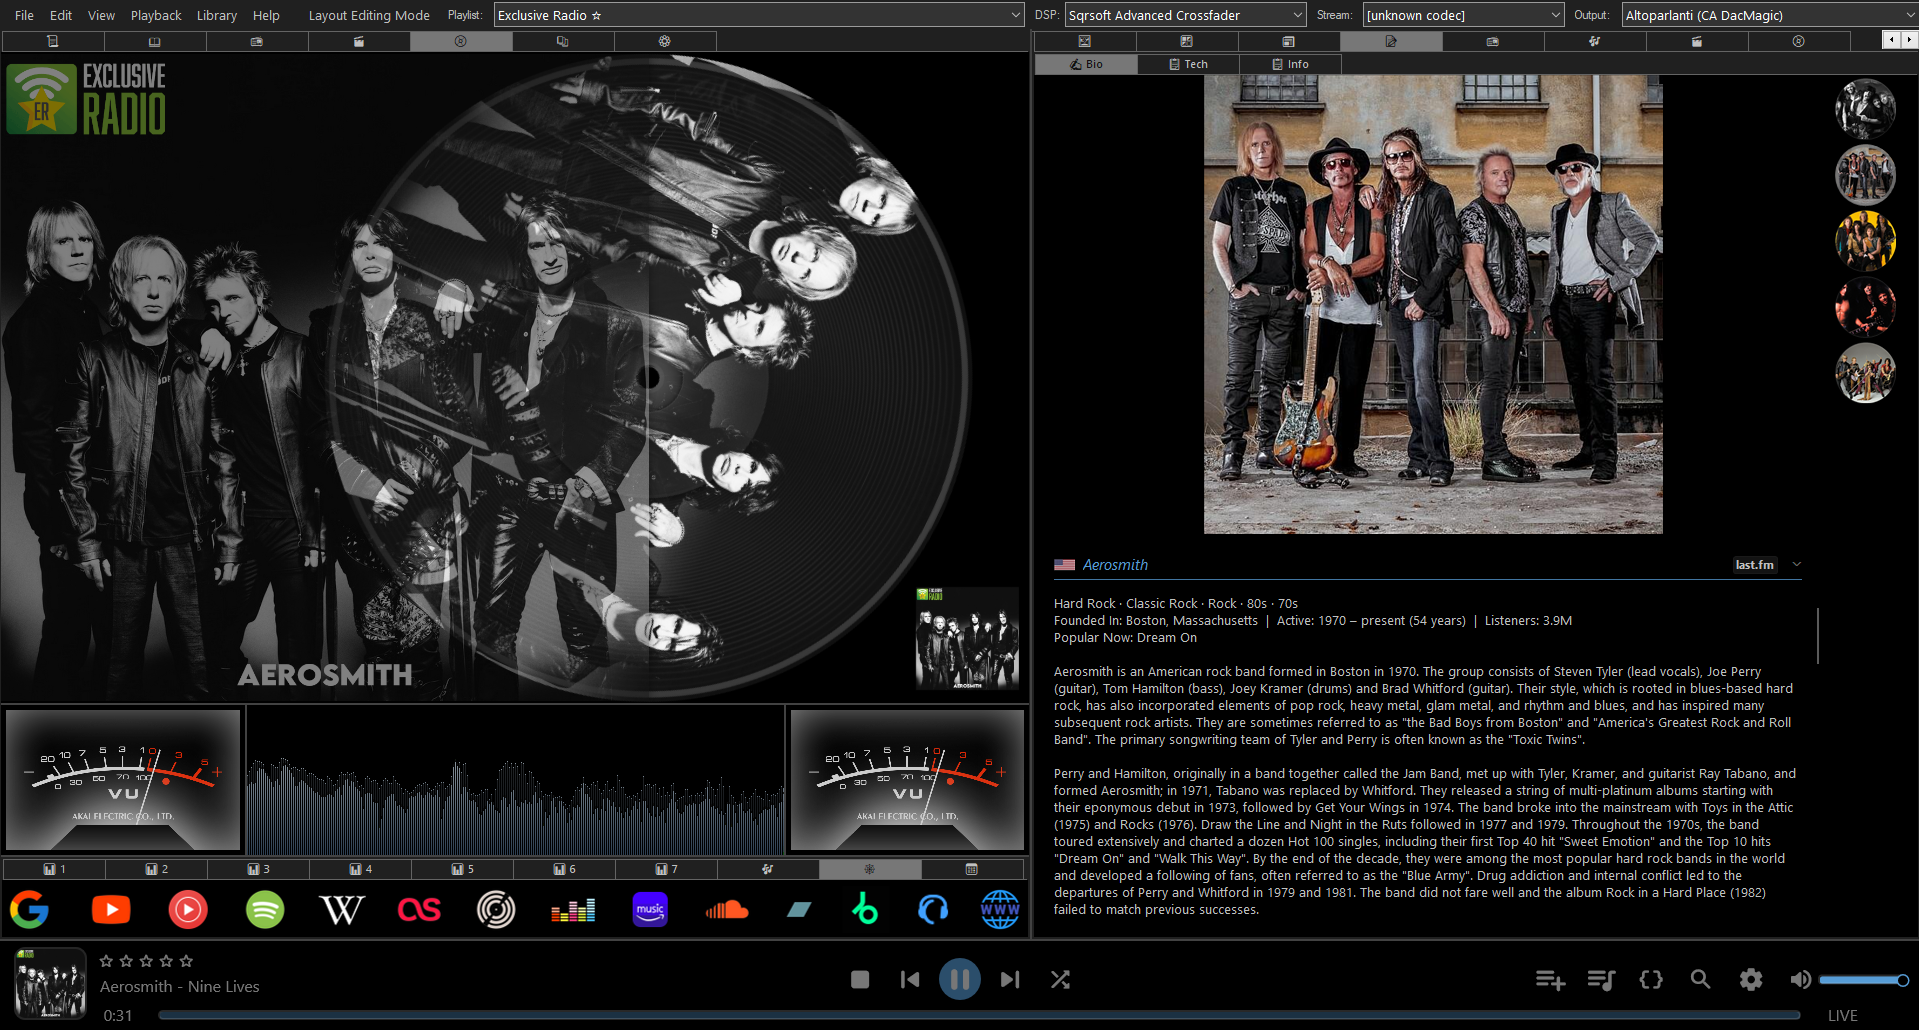1919x1030 pixels.
Task: Seek in the track progress bar
Action: coord(979,1015)
